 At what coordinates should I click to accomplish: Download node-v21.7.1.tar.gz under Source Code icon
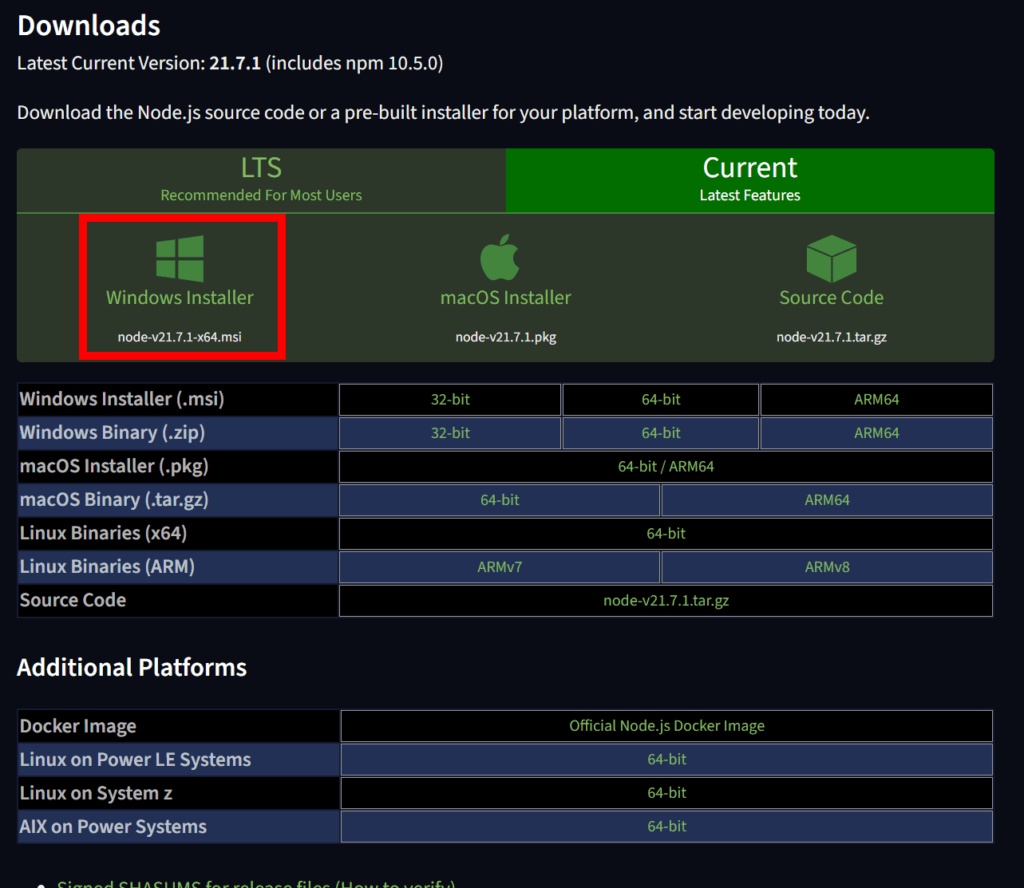click(x=831, y=337)
